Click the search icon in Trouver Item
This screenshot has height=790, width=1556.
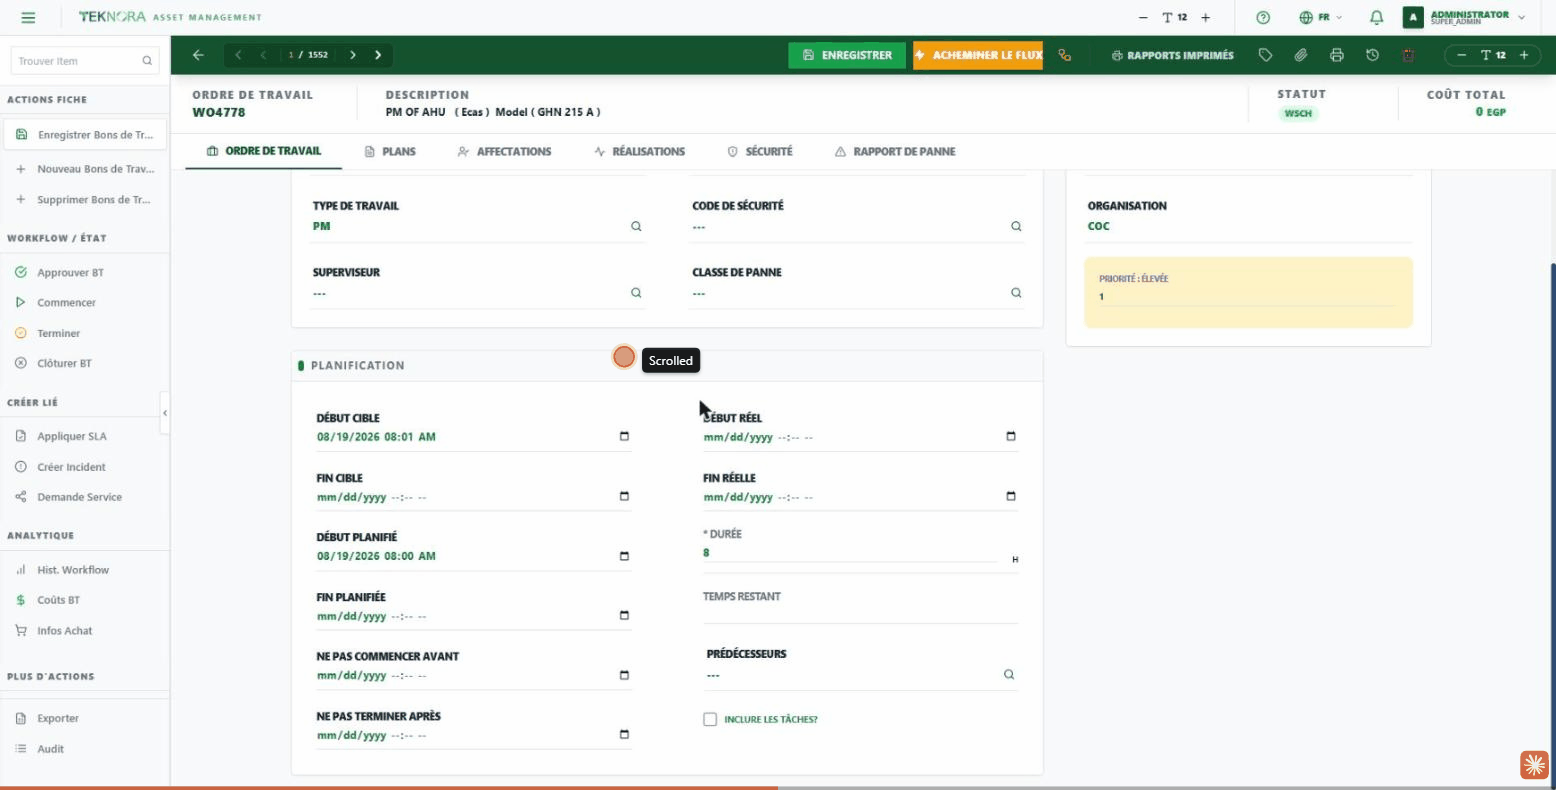click(147, 61)
